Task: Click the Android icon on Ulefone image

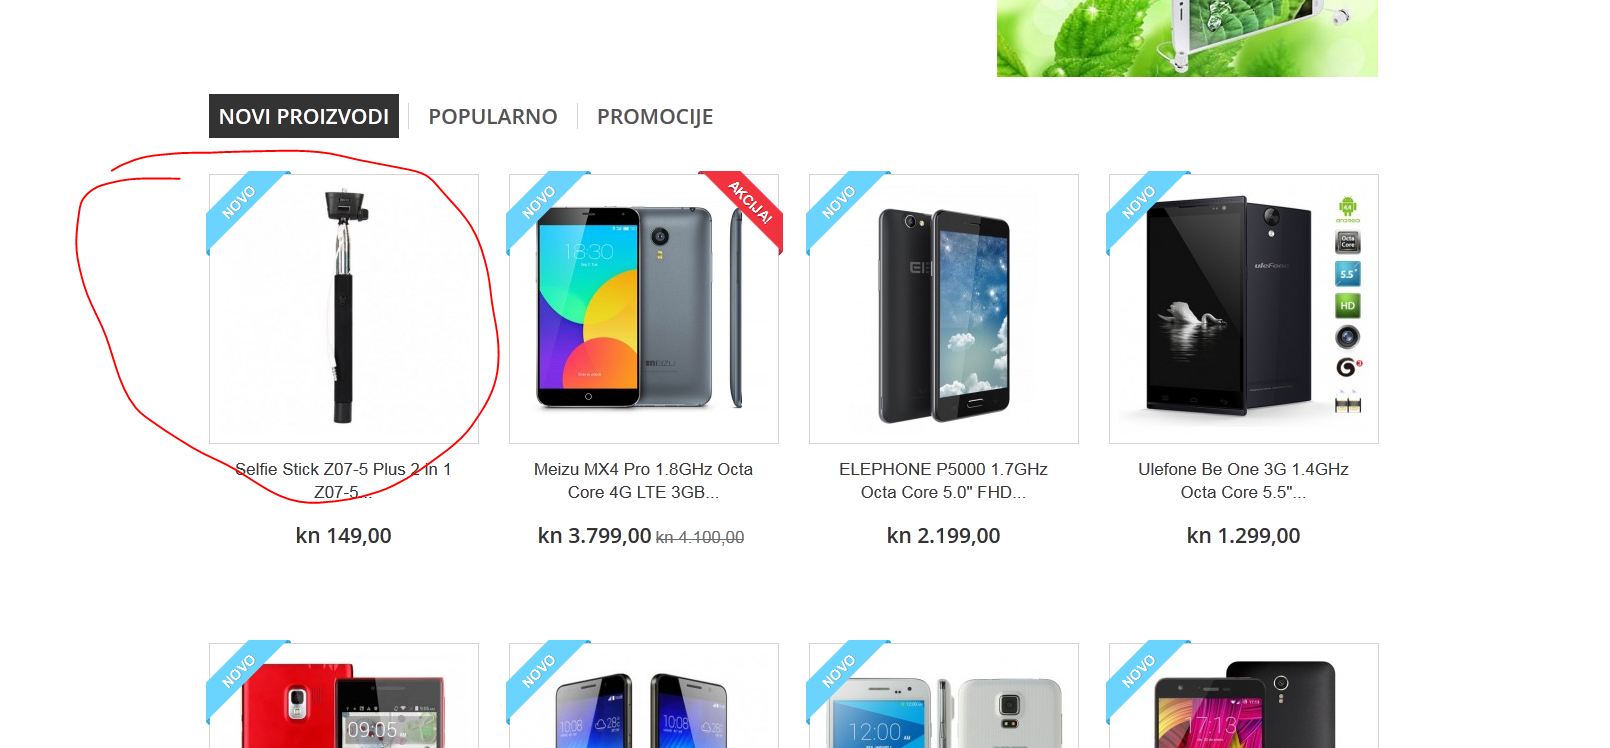Action: 1348,209
